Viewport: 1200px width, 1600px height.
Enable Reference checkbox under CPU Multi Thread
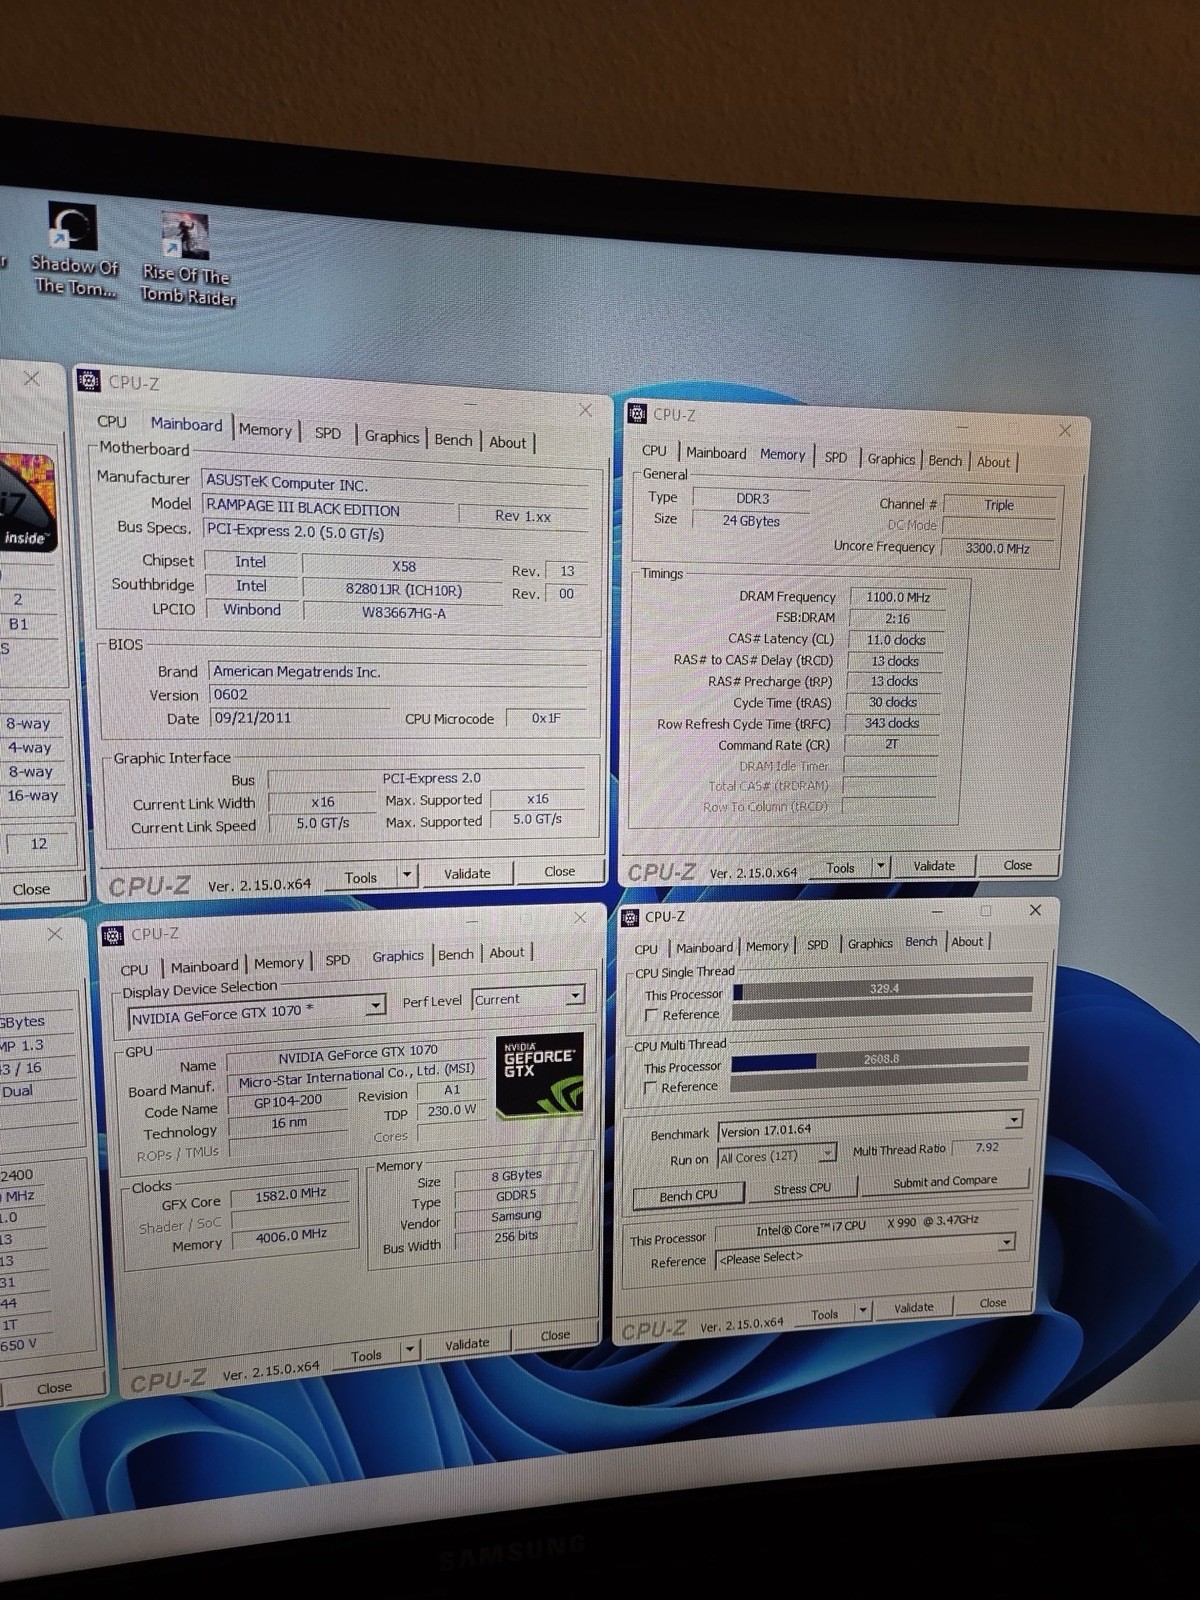[x=651, y=1087]
